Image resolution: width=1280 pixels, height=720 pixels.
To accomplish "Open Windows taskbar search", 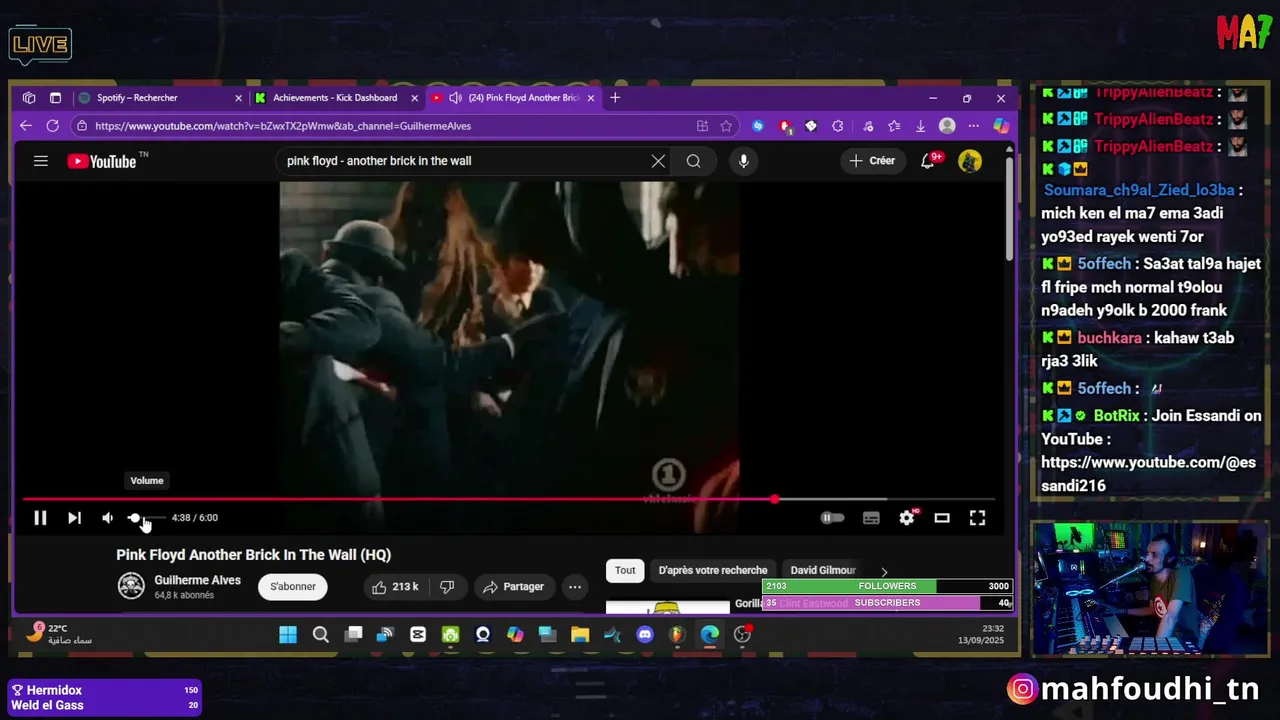I will click(x=321, y=635).
